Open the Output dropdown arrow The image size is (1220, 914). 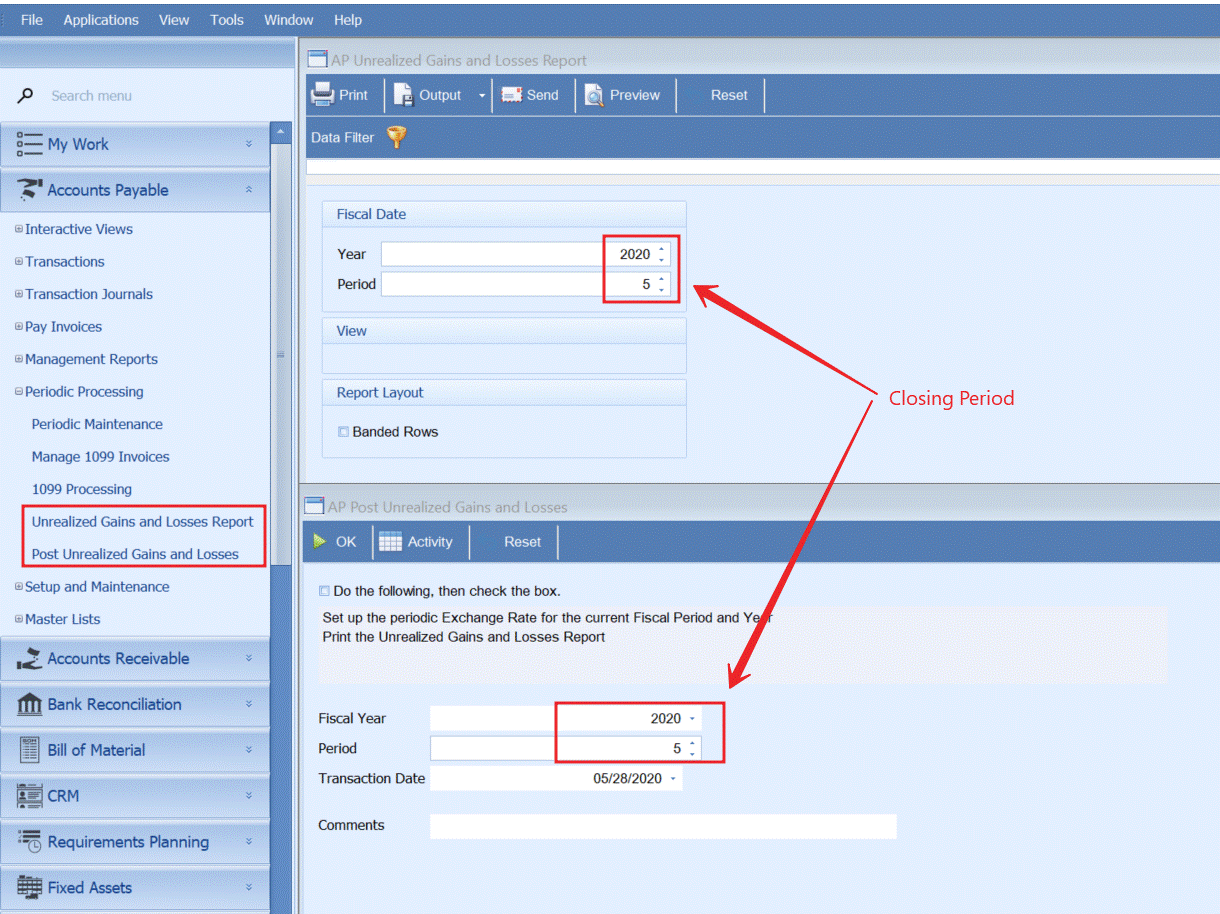481,96
